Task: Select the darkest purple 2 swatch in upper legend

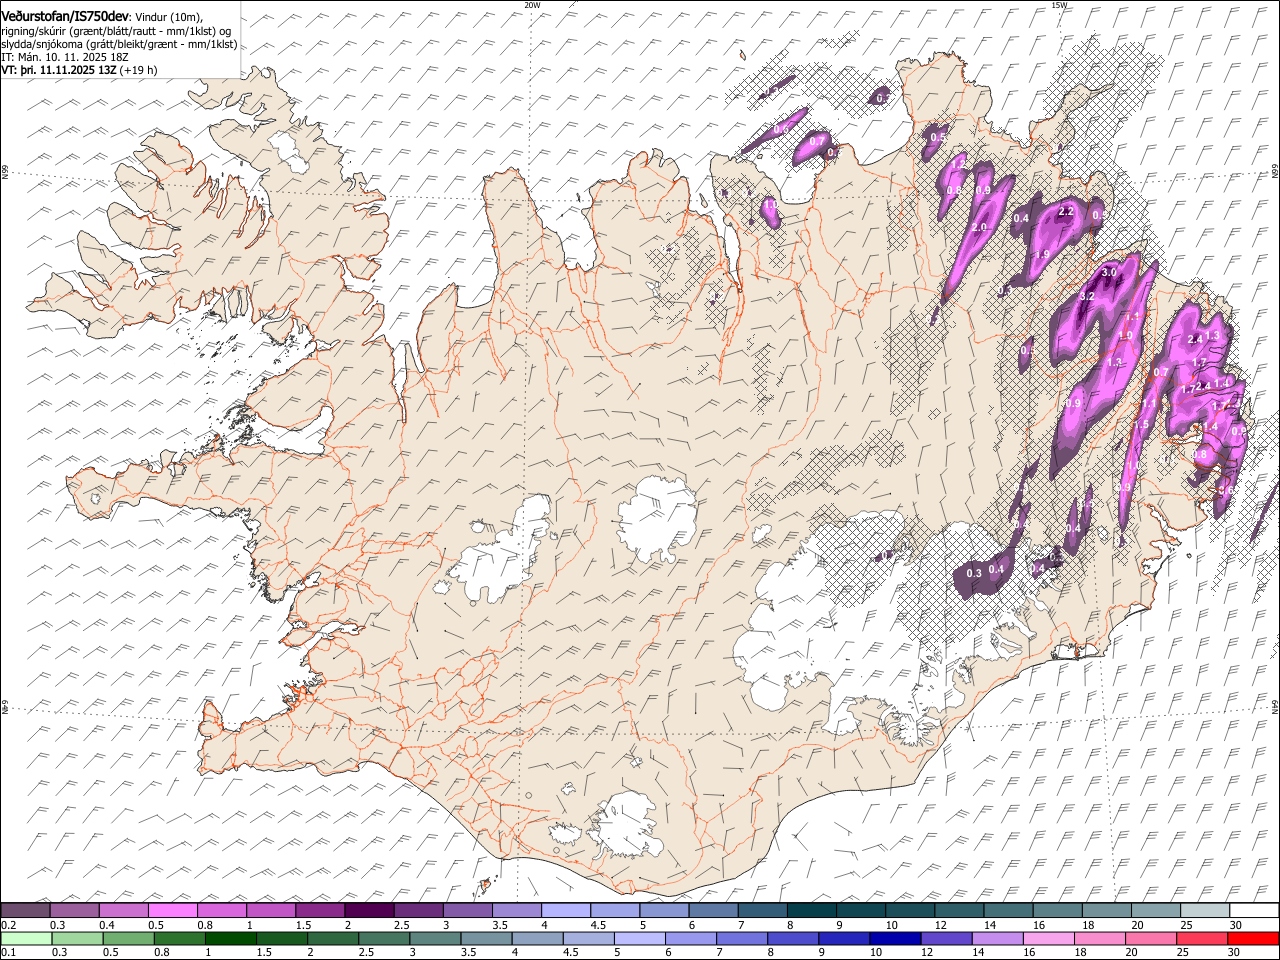Action: [x=368, y=911]
